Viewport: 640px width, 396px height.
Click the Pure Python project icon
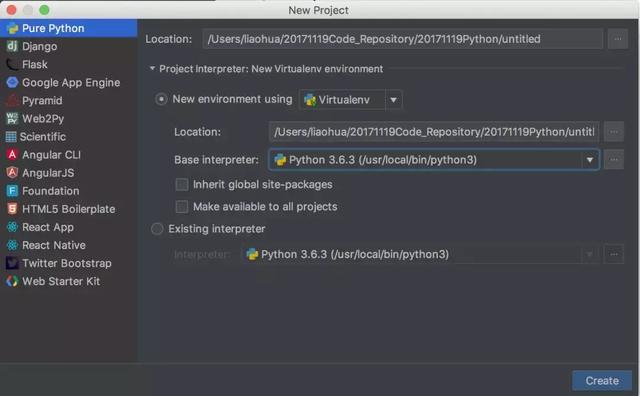pos(12,28)
